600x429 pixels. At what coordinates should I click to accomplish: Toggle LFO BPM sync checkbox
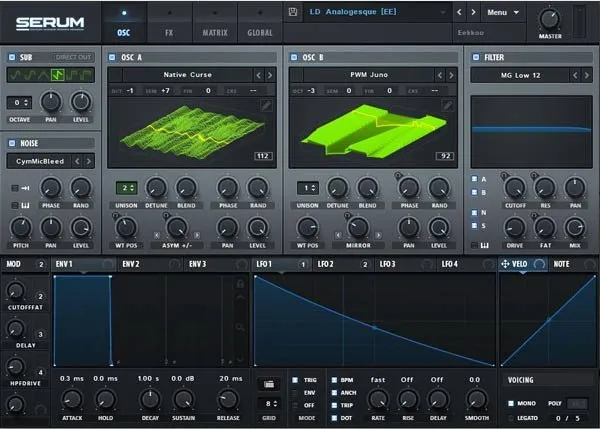334,380
